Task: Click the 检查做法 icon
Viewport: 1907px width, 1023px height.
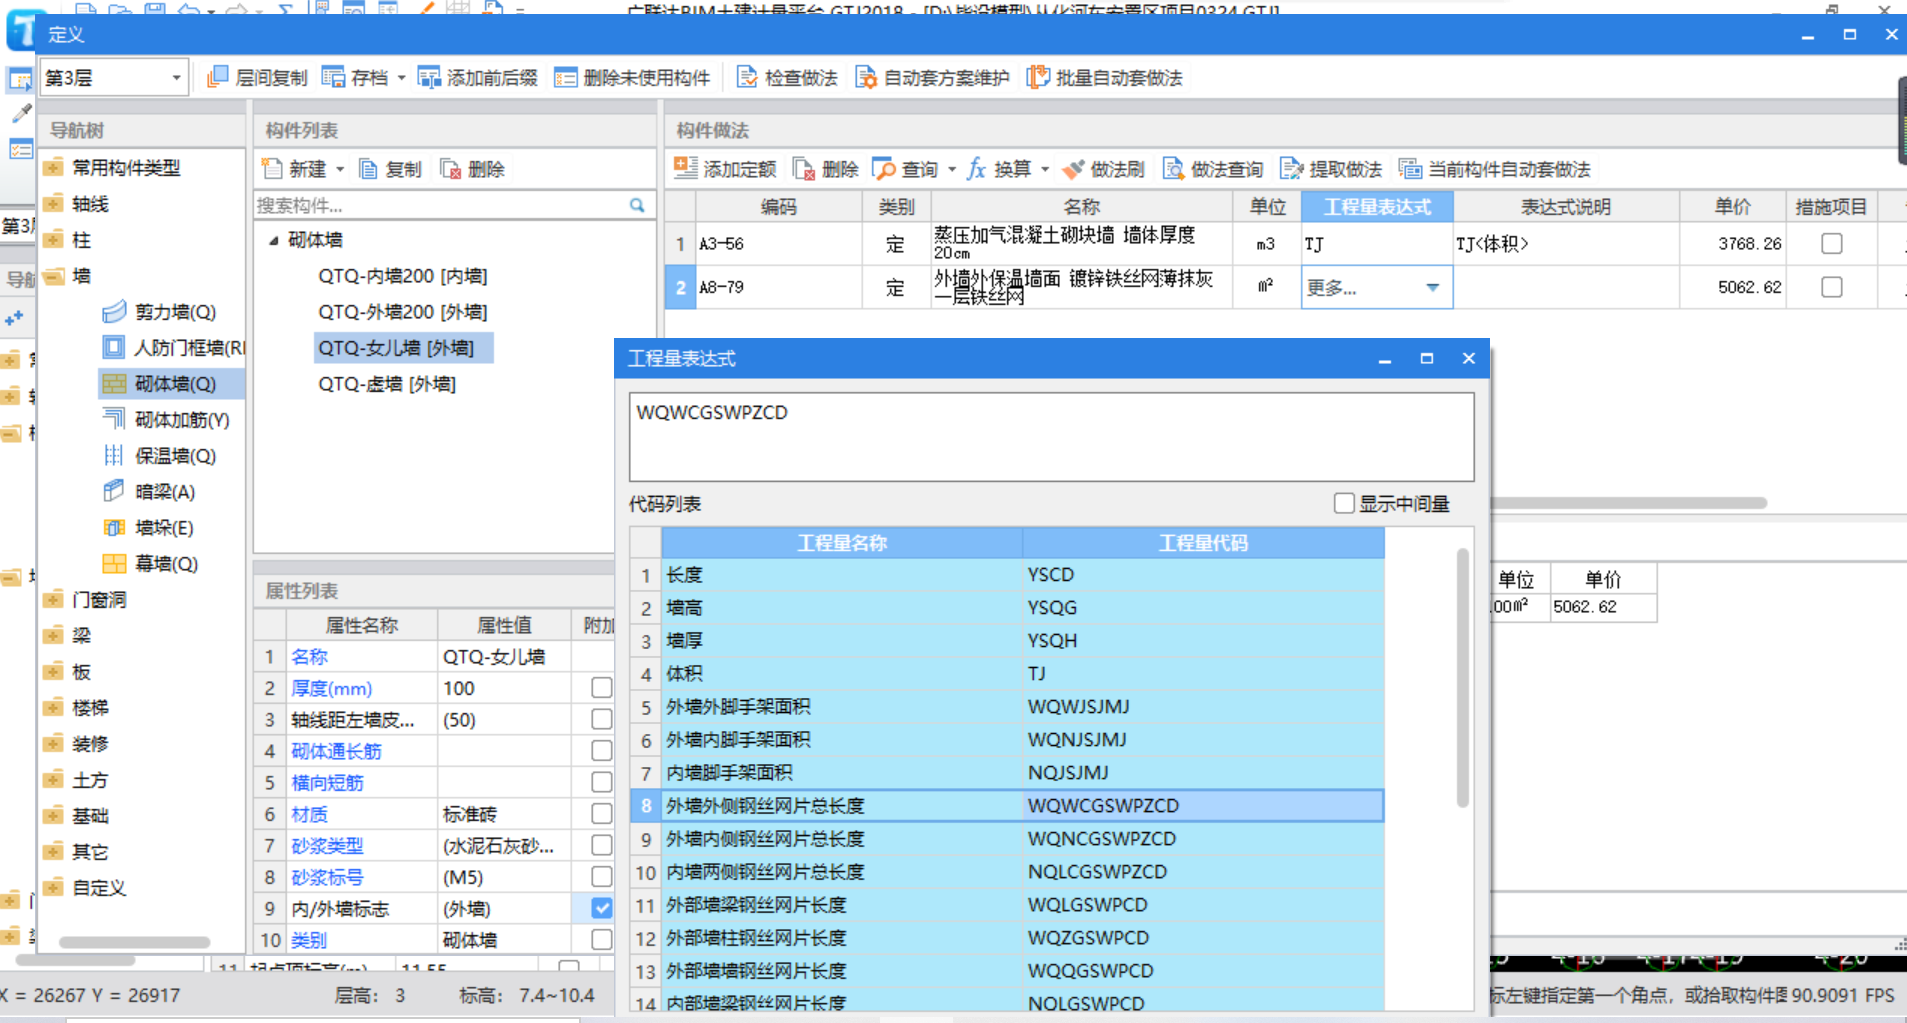Action: click(747, 77)
